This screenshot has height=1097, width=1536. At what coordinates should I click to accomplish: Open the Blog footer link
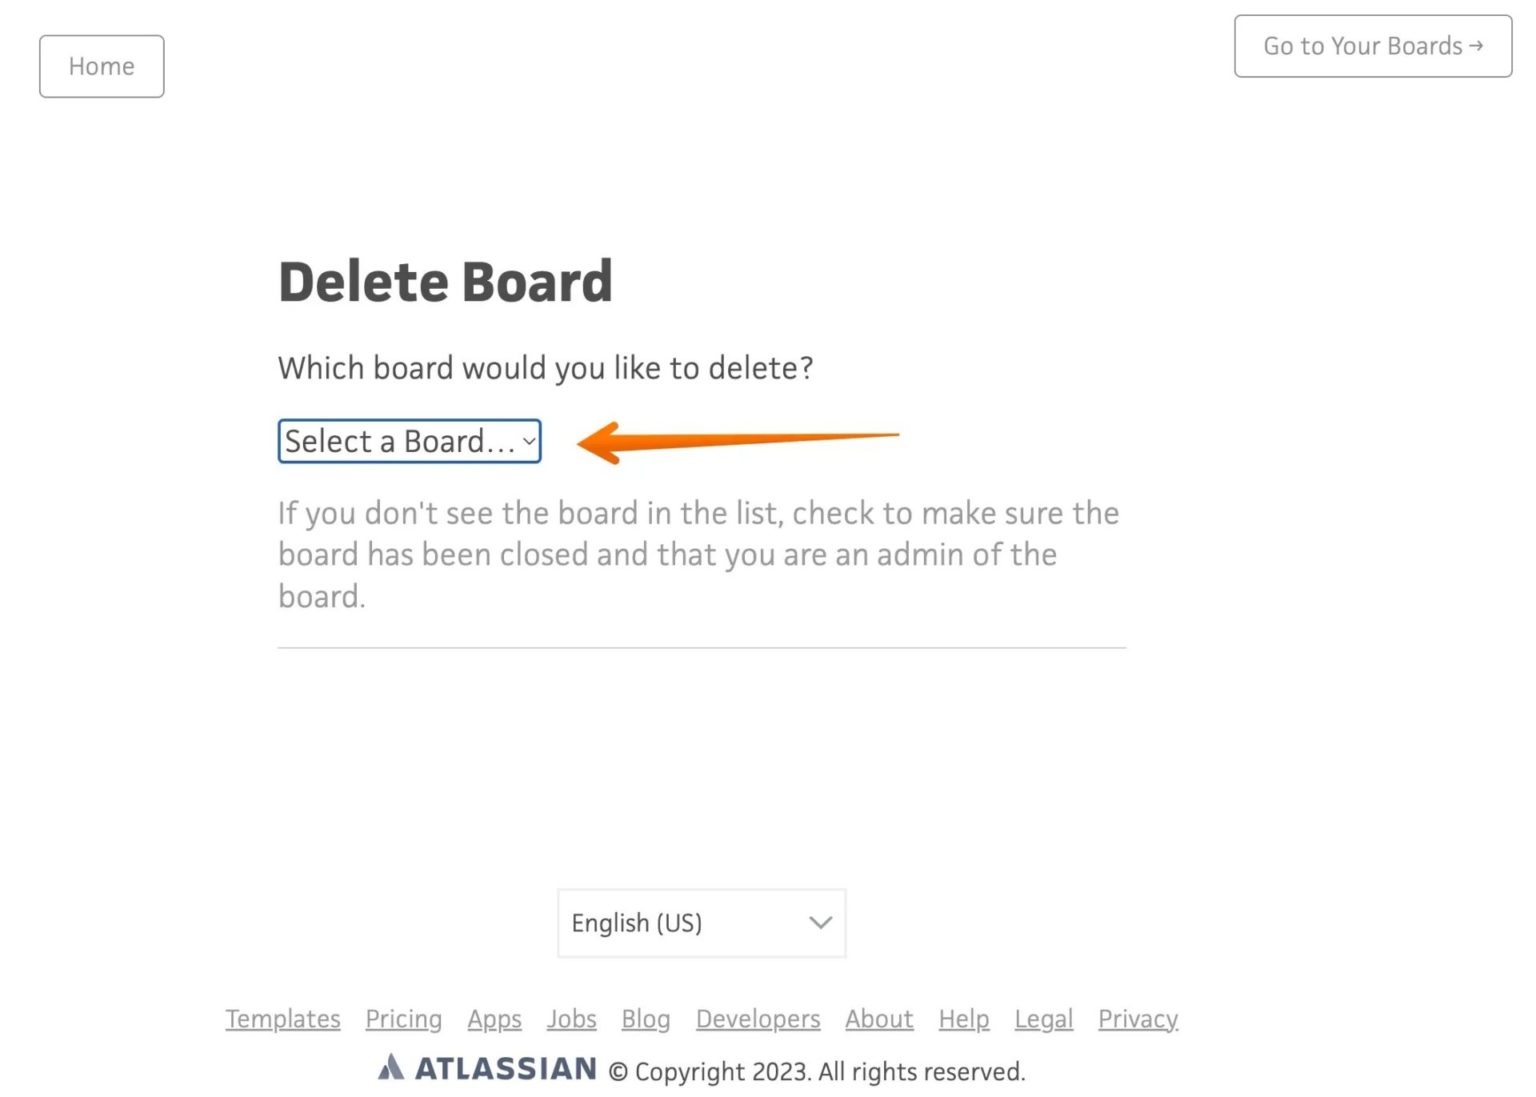pos(645,1018)
